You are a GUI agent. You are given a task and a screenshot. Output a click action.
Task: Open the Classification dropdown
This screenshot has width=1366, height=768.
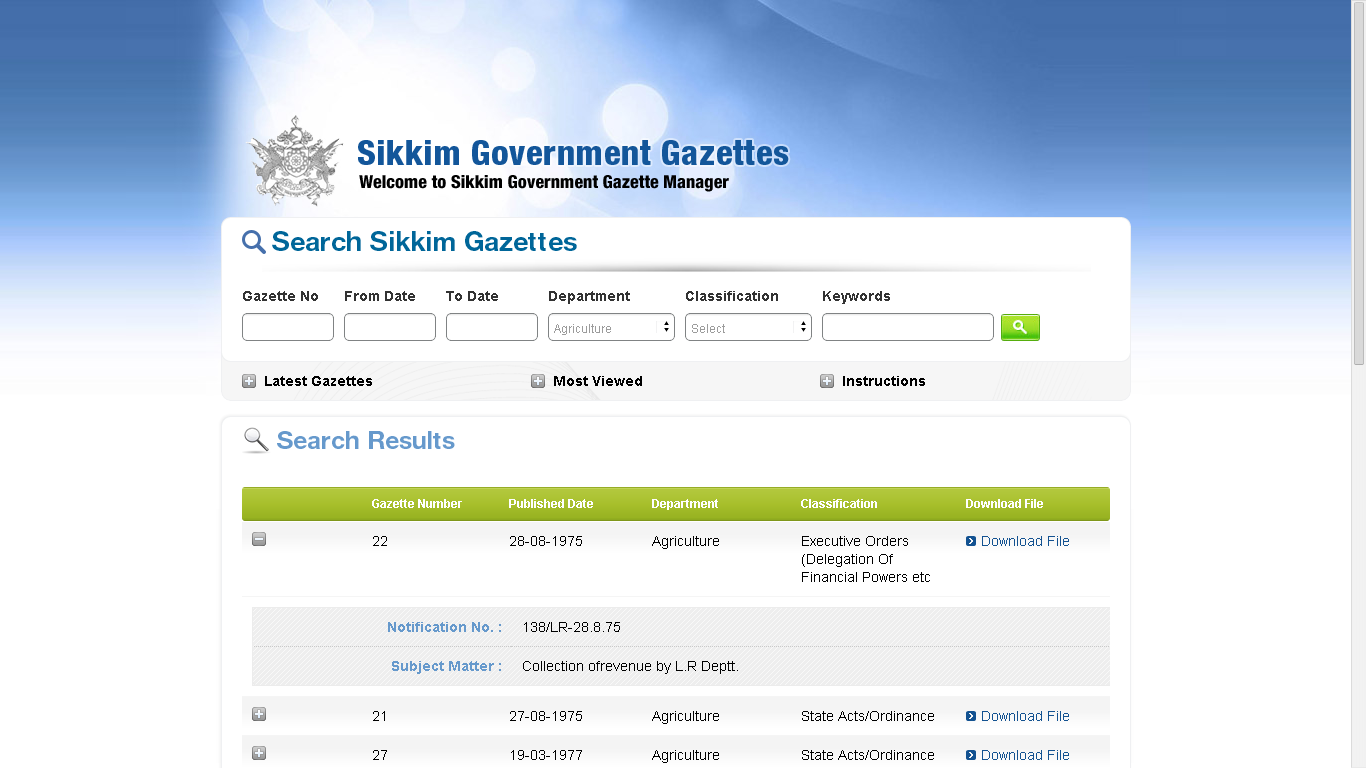748,328
